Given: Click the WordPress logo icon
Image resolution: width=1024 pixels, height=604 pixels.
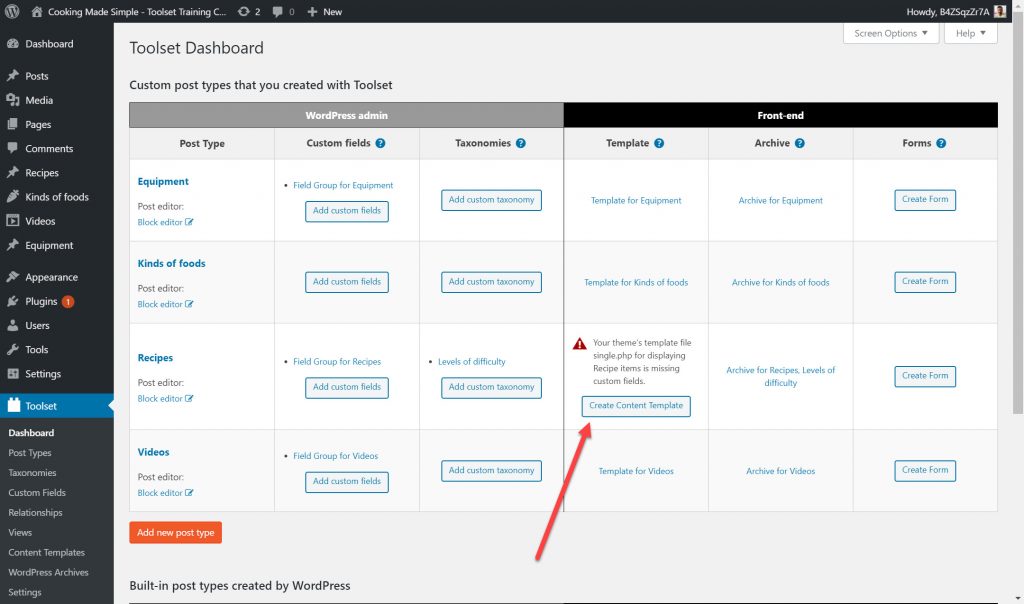Looking at the screenshot, I should click(12, 12).
